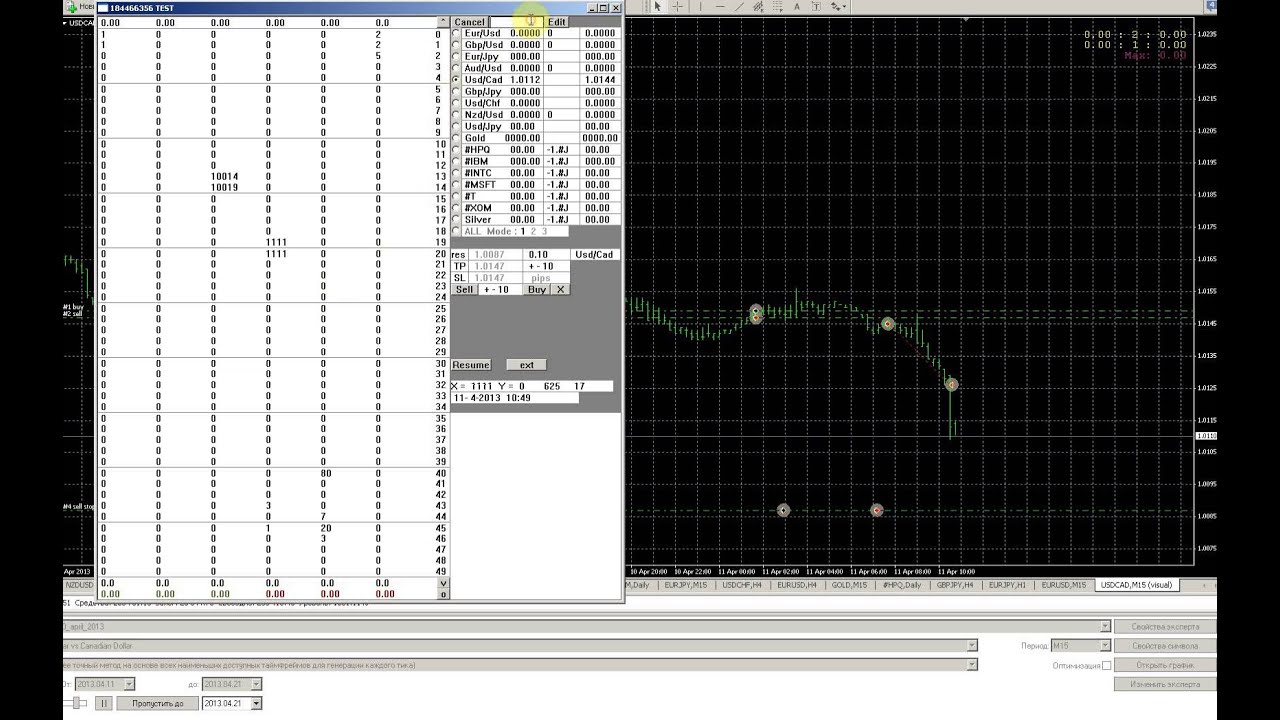Click the Resume button
The image size is (1280, 720).
coord(471,365)
